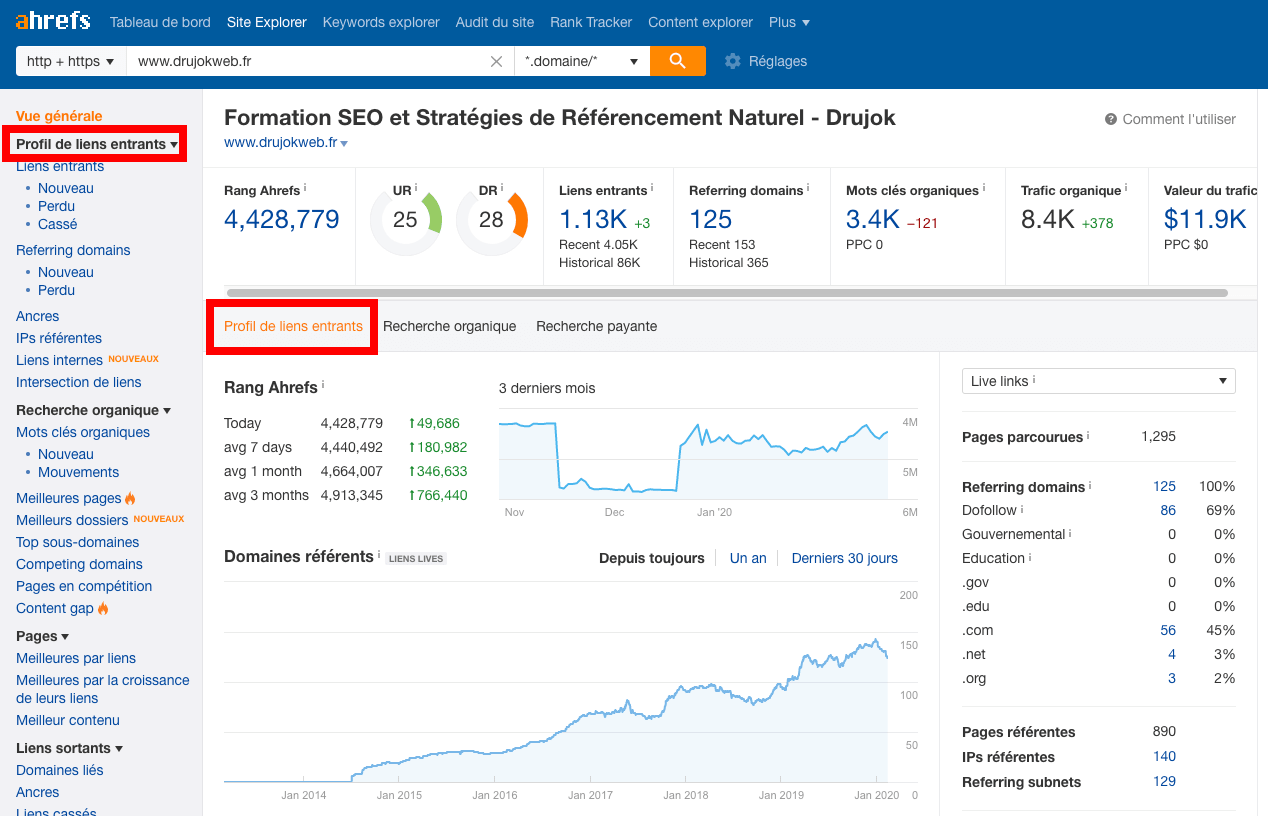1268x816 pixels.
Task: Click the info icon beside Mots clés organiques metric
Action: point(984,188)
